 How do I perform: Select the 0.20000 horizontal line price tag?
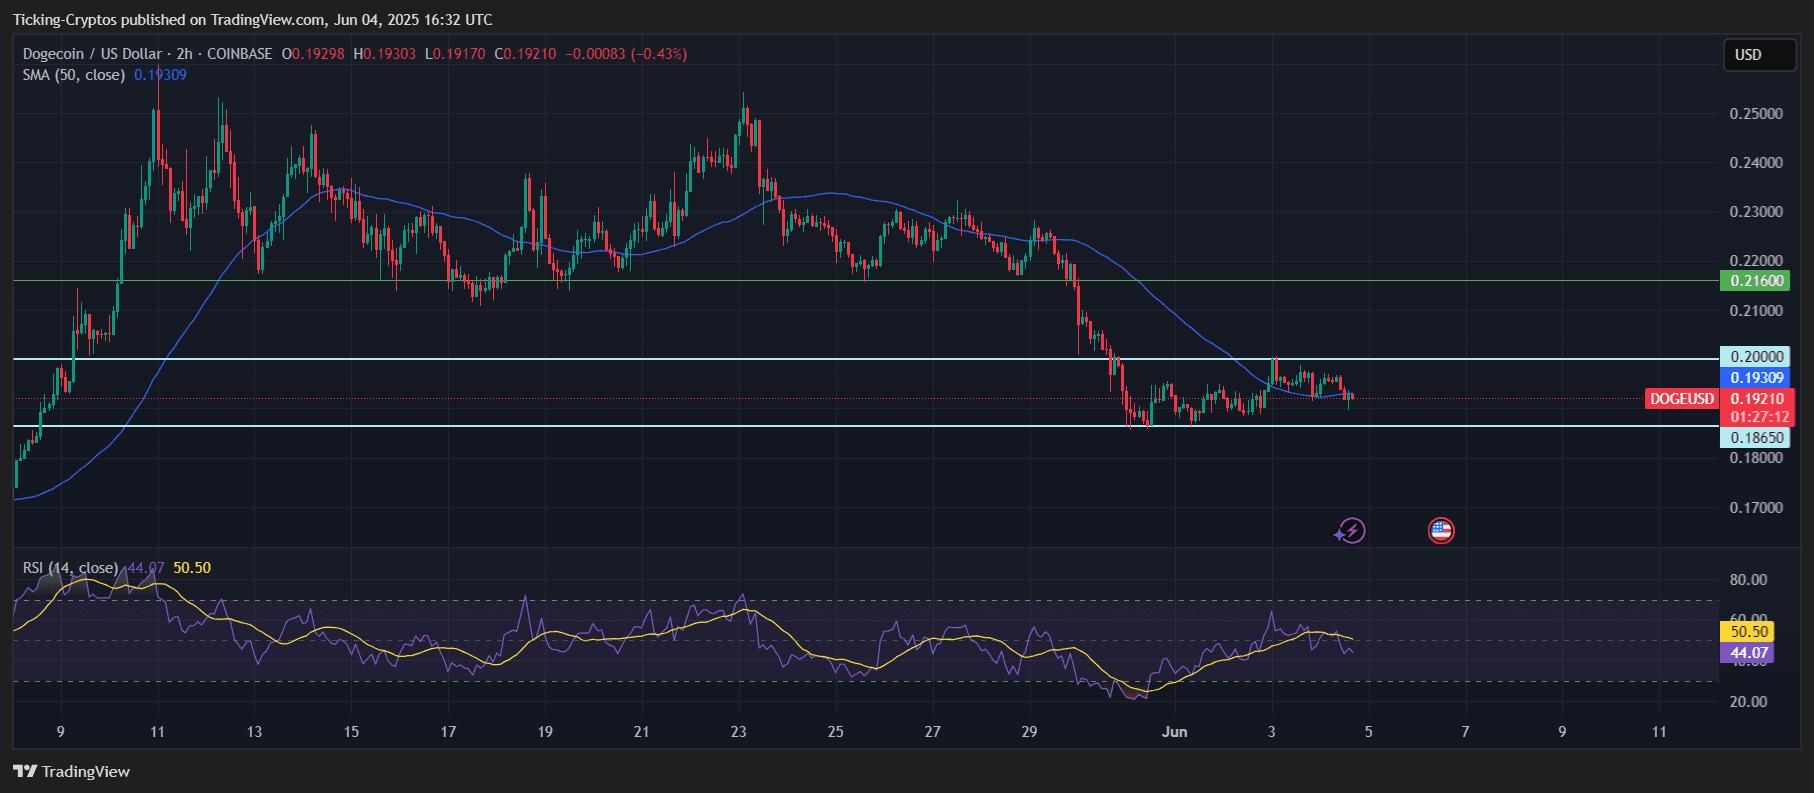point(1756,357)
